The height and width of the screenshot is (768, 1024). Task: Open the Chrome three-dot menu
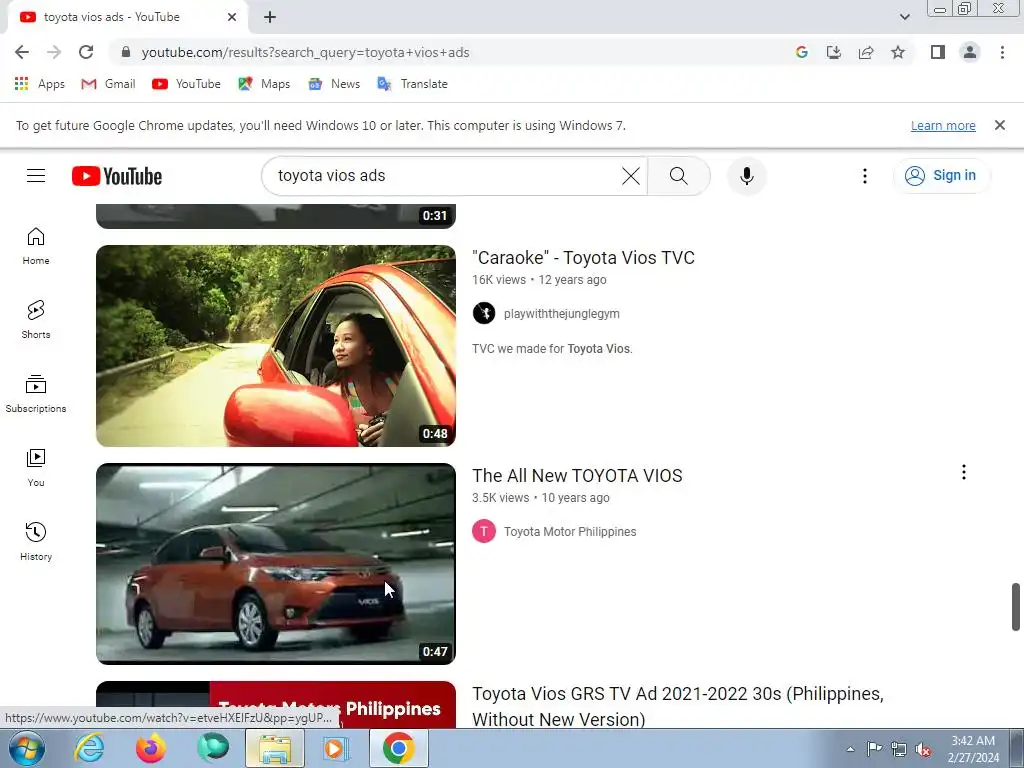(1002, 52)
